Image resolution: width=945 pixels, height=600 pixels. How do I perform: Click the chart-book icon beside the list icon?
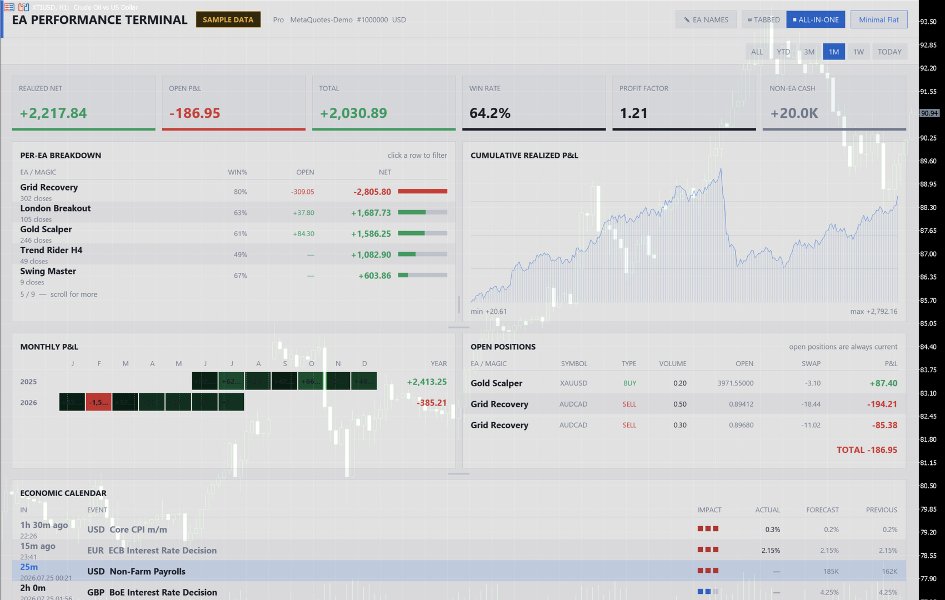tap(24, 7)
